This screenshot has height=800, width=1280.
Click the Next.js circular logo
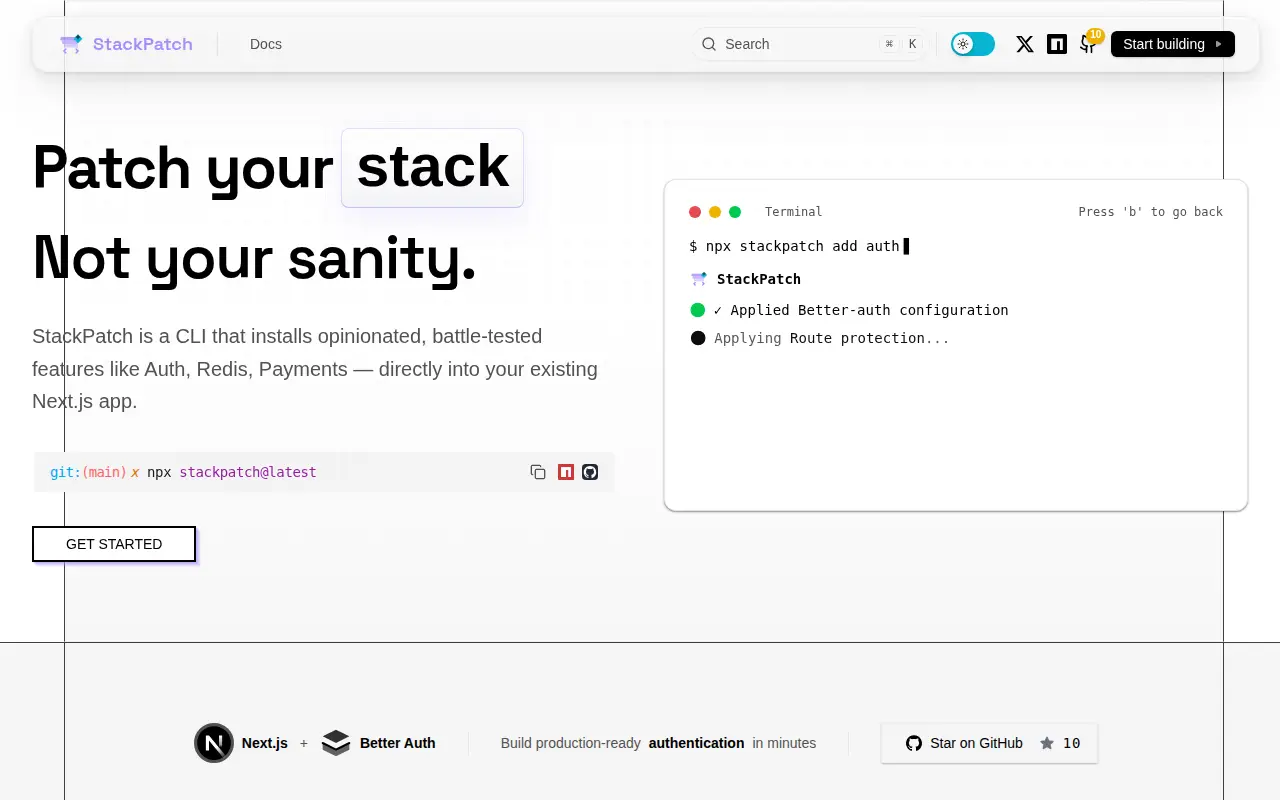click(214, 743)
